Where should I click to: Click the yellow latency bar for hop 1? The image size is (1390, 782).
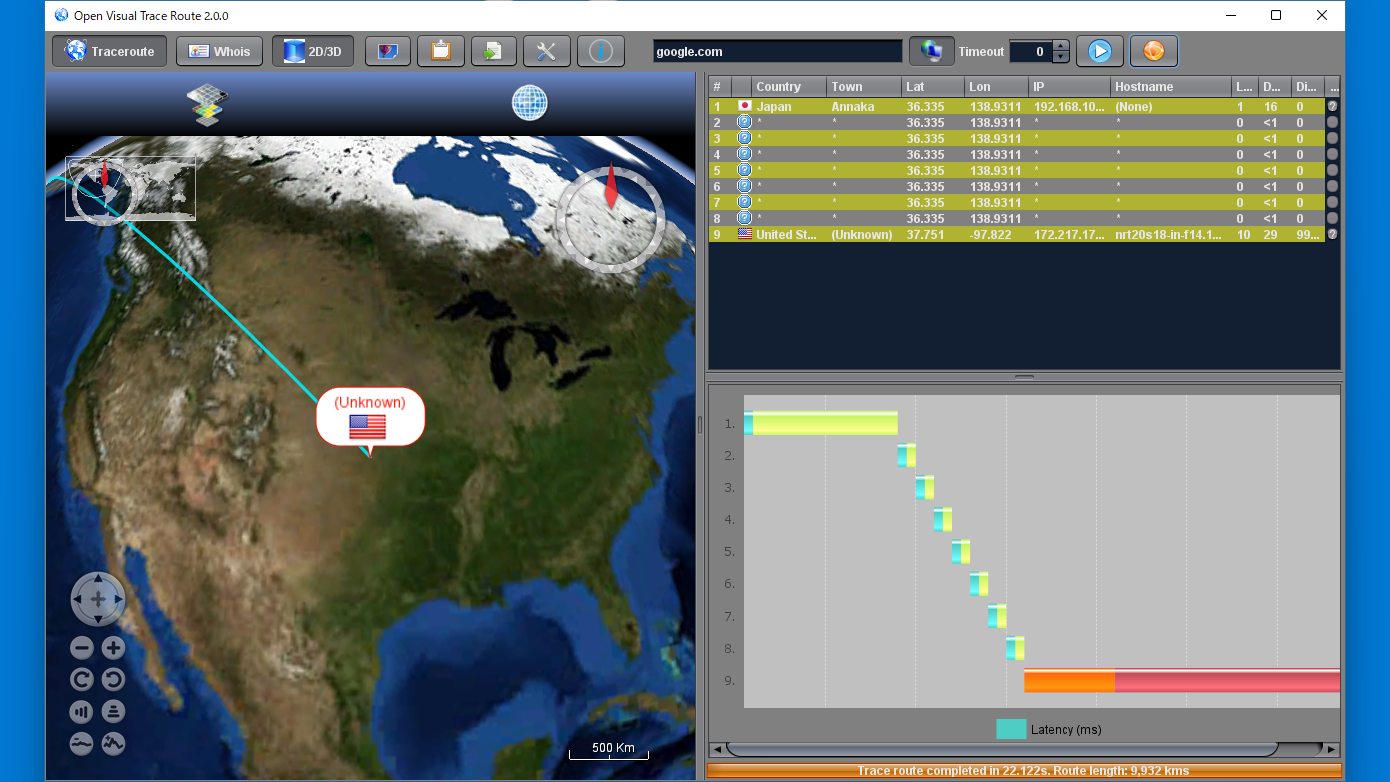pos(825,423)
